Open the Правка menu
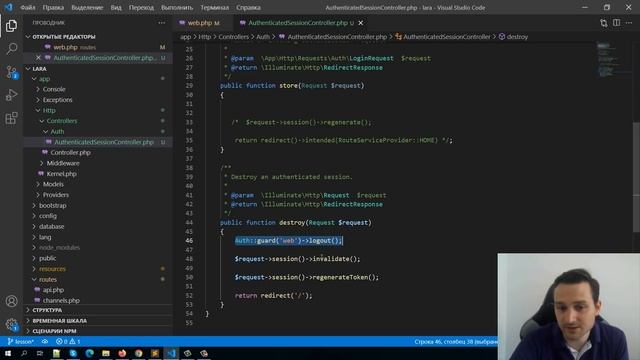Screen dimensions: 640x360 53,7
